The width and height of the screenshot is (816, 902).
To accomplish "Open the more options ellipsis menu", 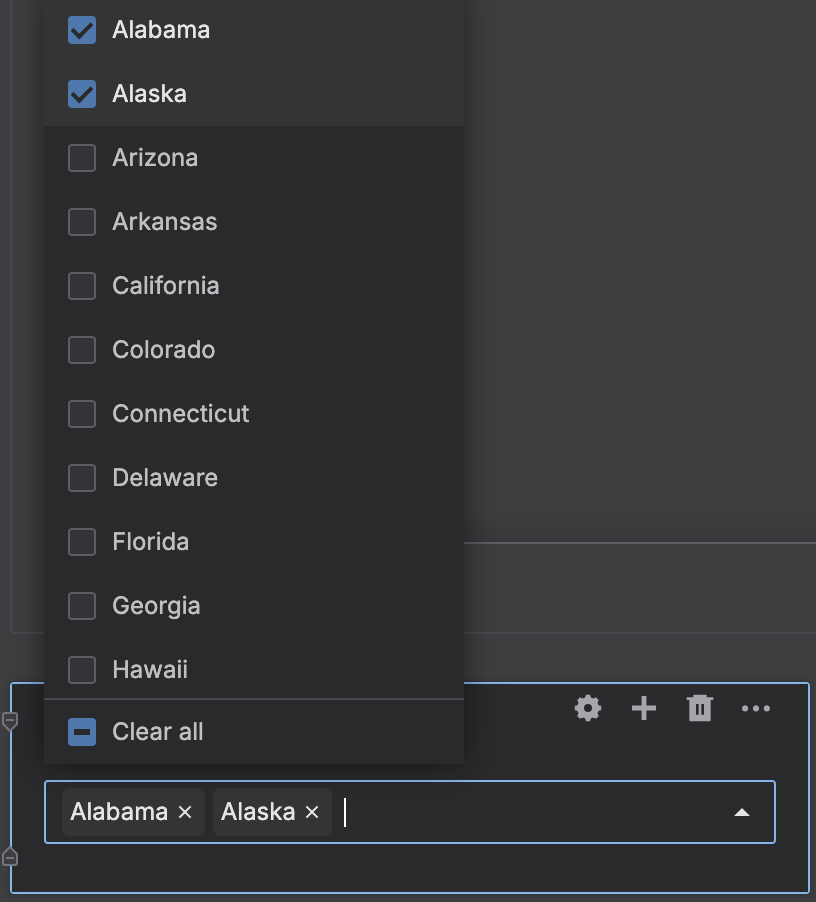I will [x=756, y=708].
